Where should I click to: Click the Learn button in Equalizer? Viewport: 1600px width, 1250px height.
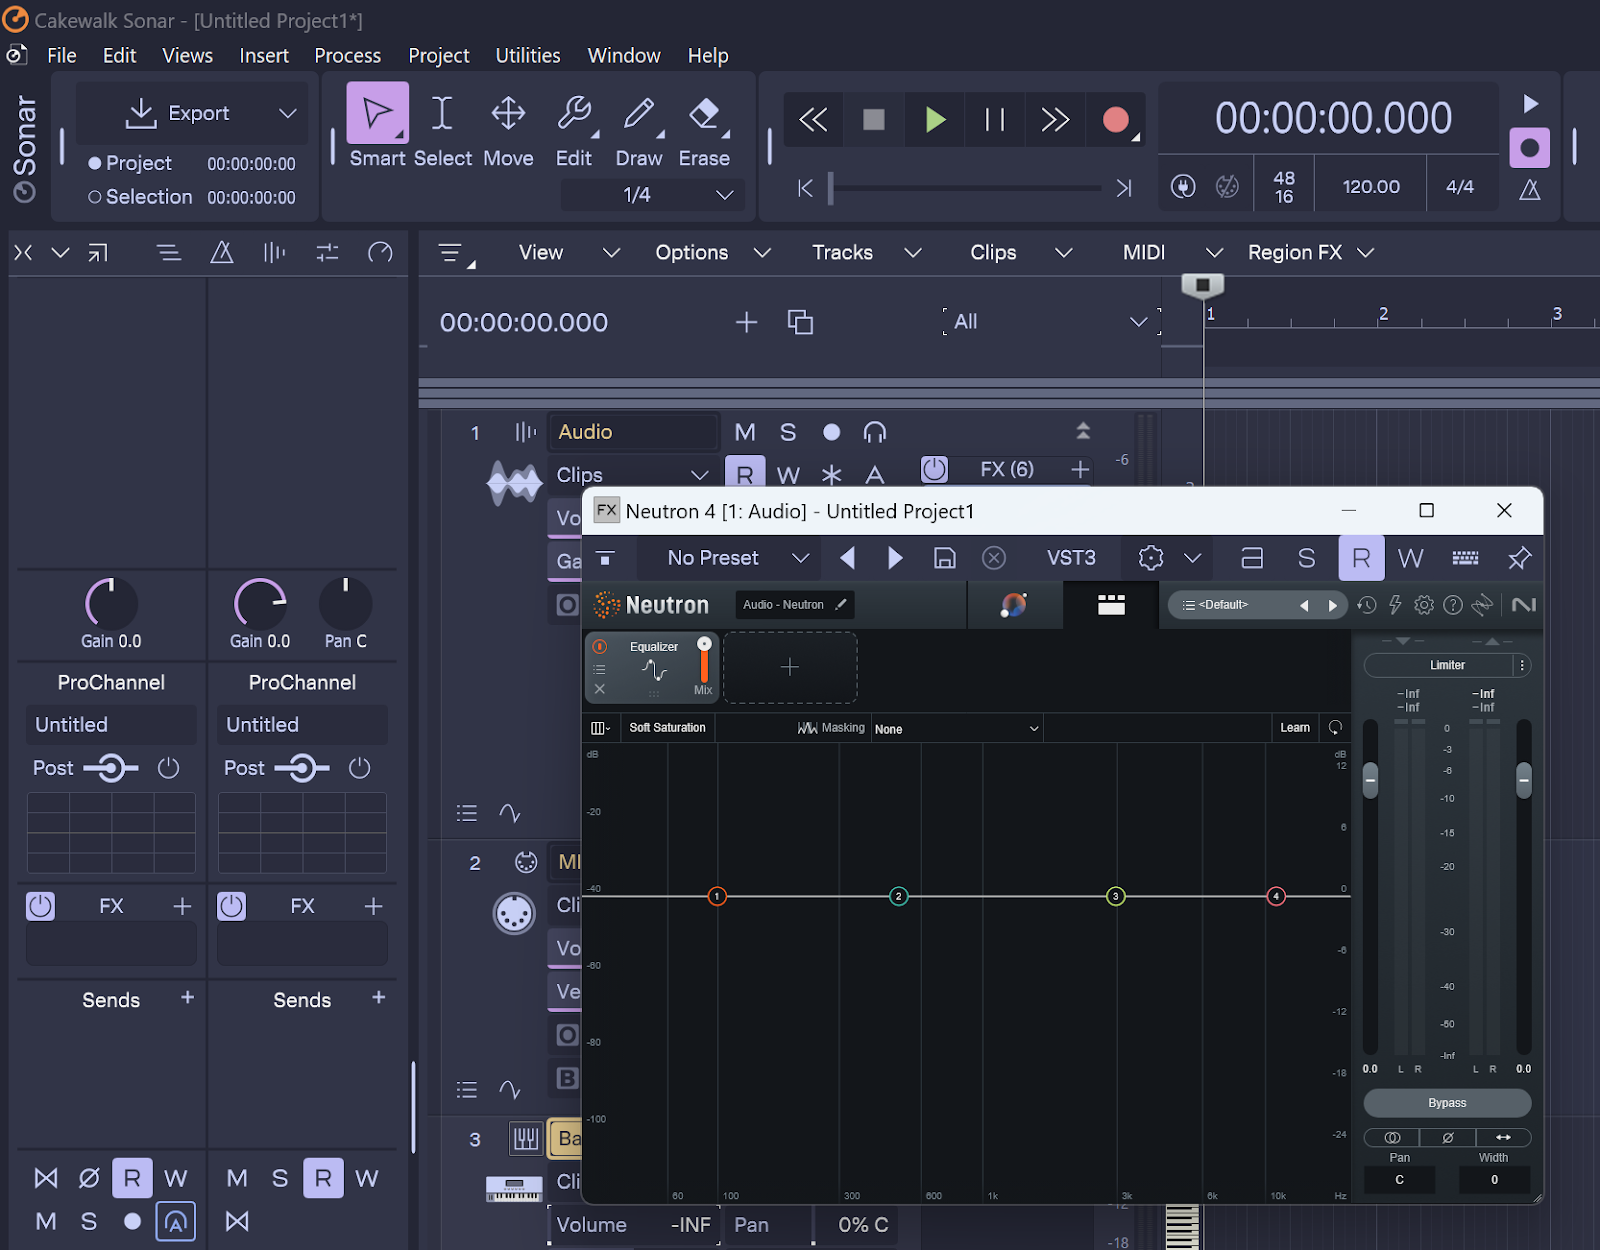(x=1295, y=728)
